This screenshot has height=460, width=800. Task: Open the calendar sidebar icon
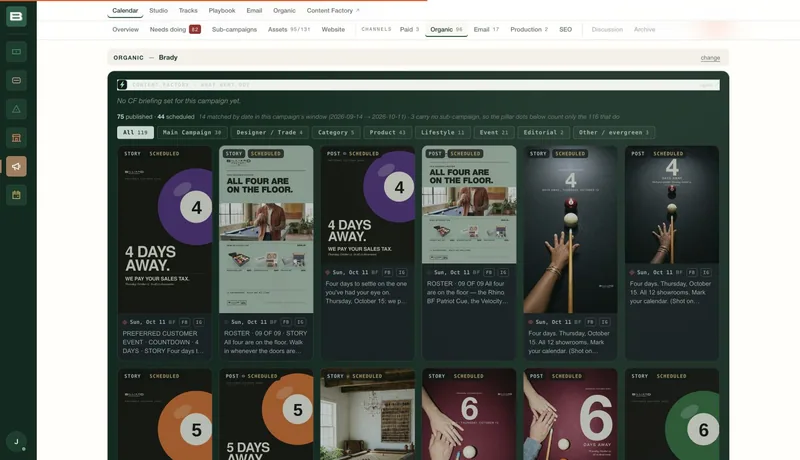[16, 195]
